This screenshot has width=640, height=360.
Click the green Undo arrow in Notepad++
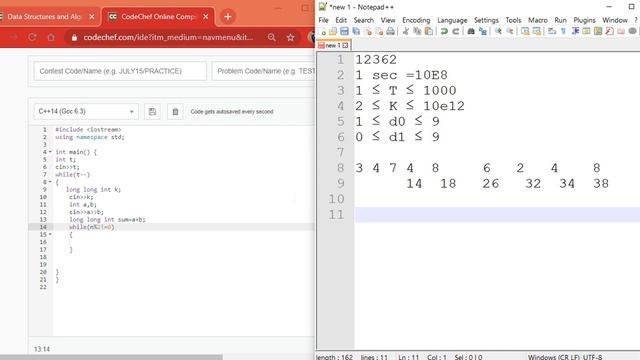(x=444, y=31)
